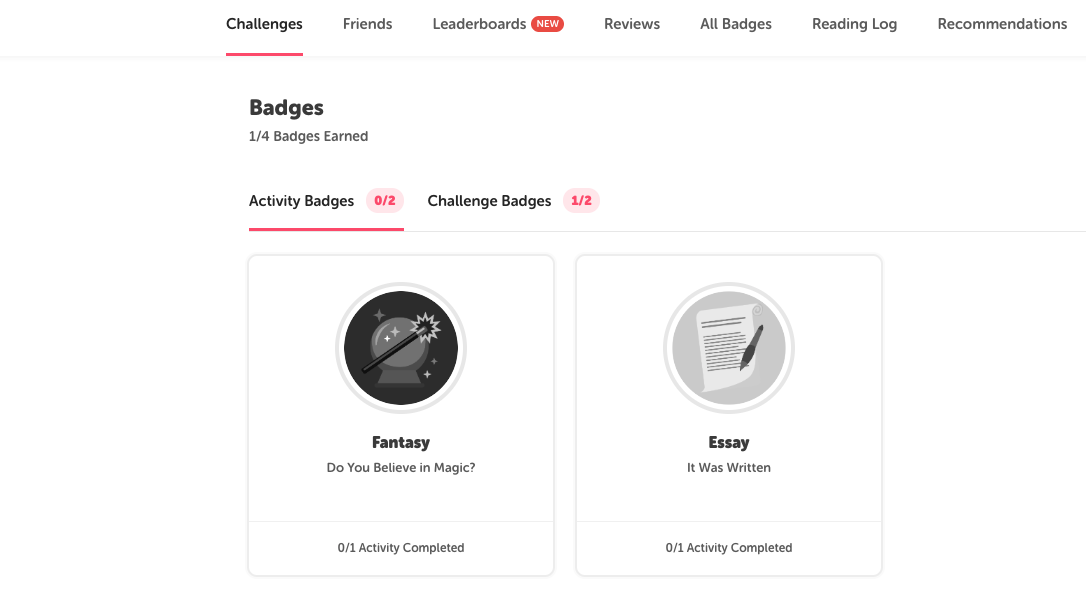The width and height of the screenshot is (1086, 595).
Task: Select the Activity Badges tab
Action: tap(301, 201)
